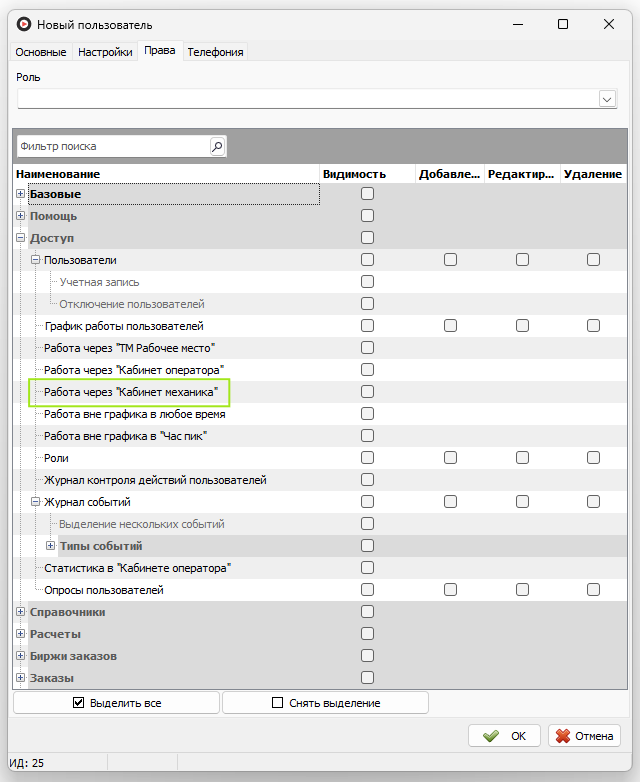
Task: Switch to the Настройки tab
Action: point(105,52)
